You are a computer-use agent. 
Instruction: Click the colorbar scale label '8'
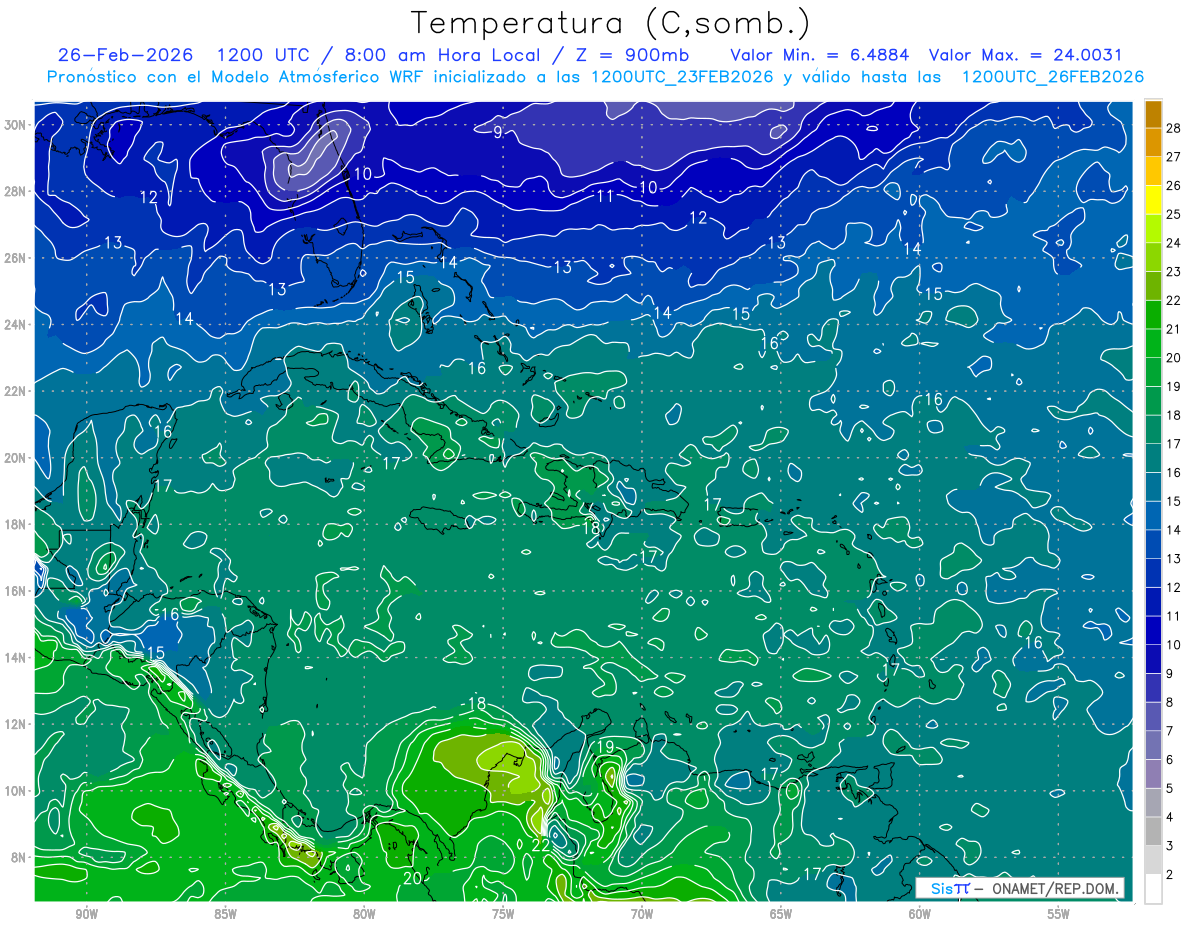click(x=1170, y=703)
